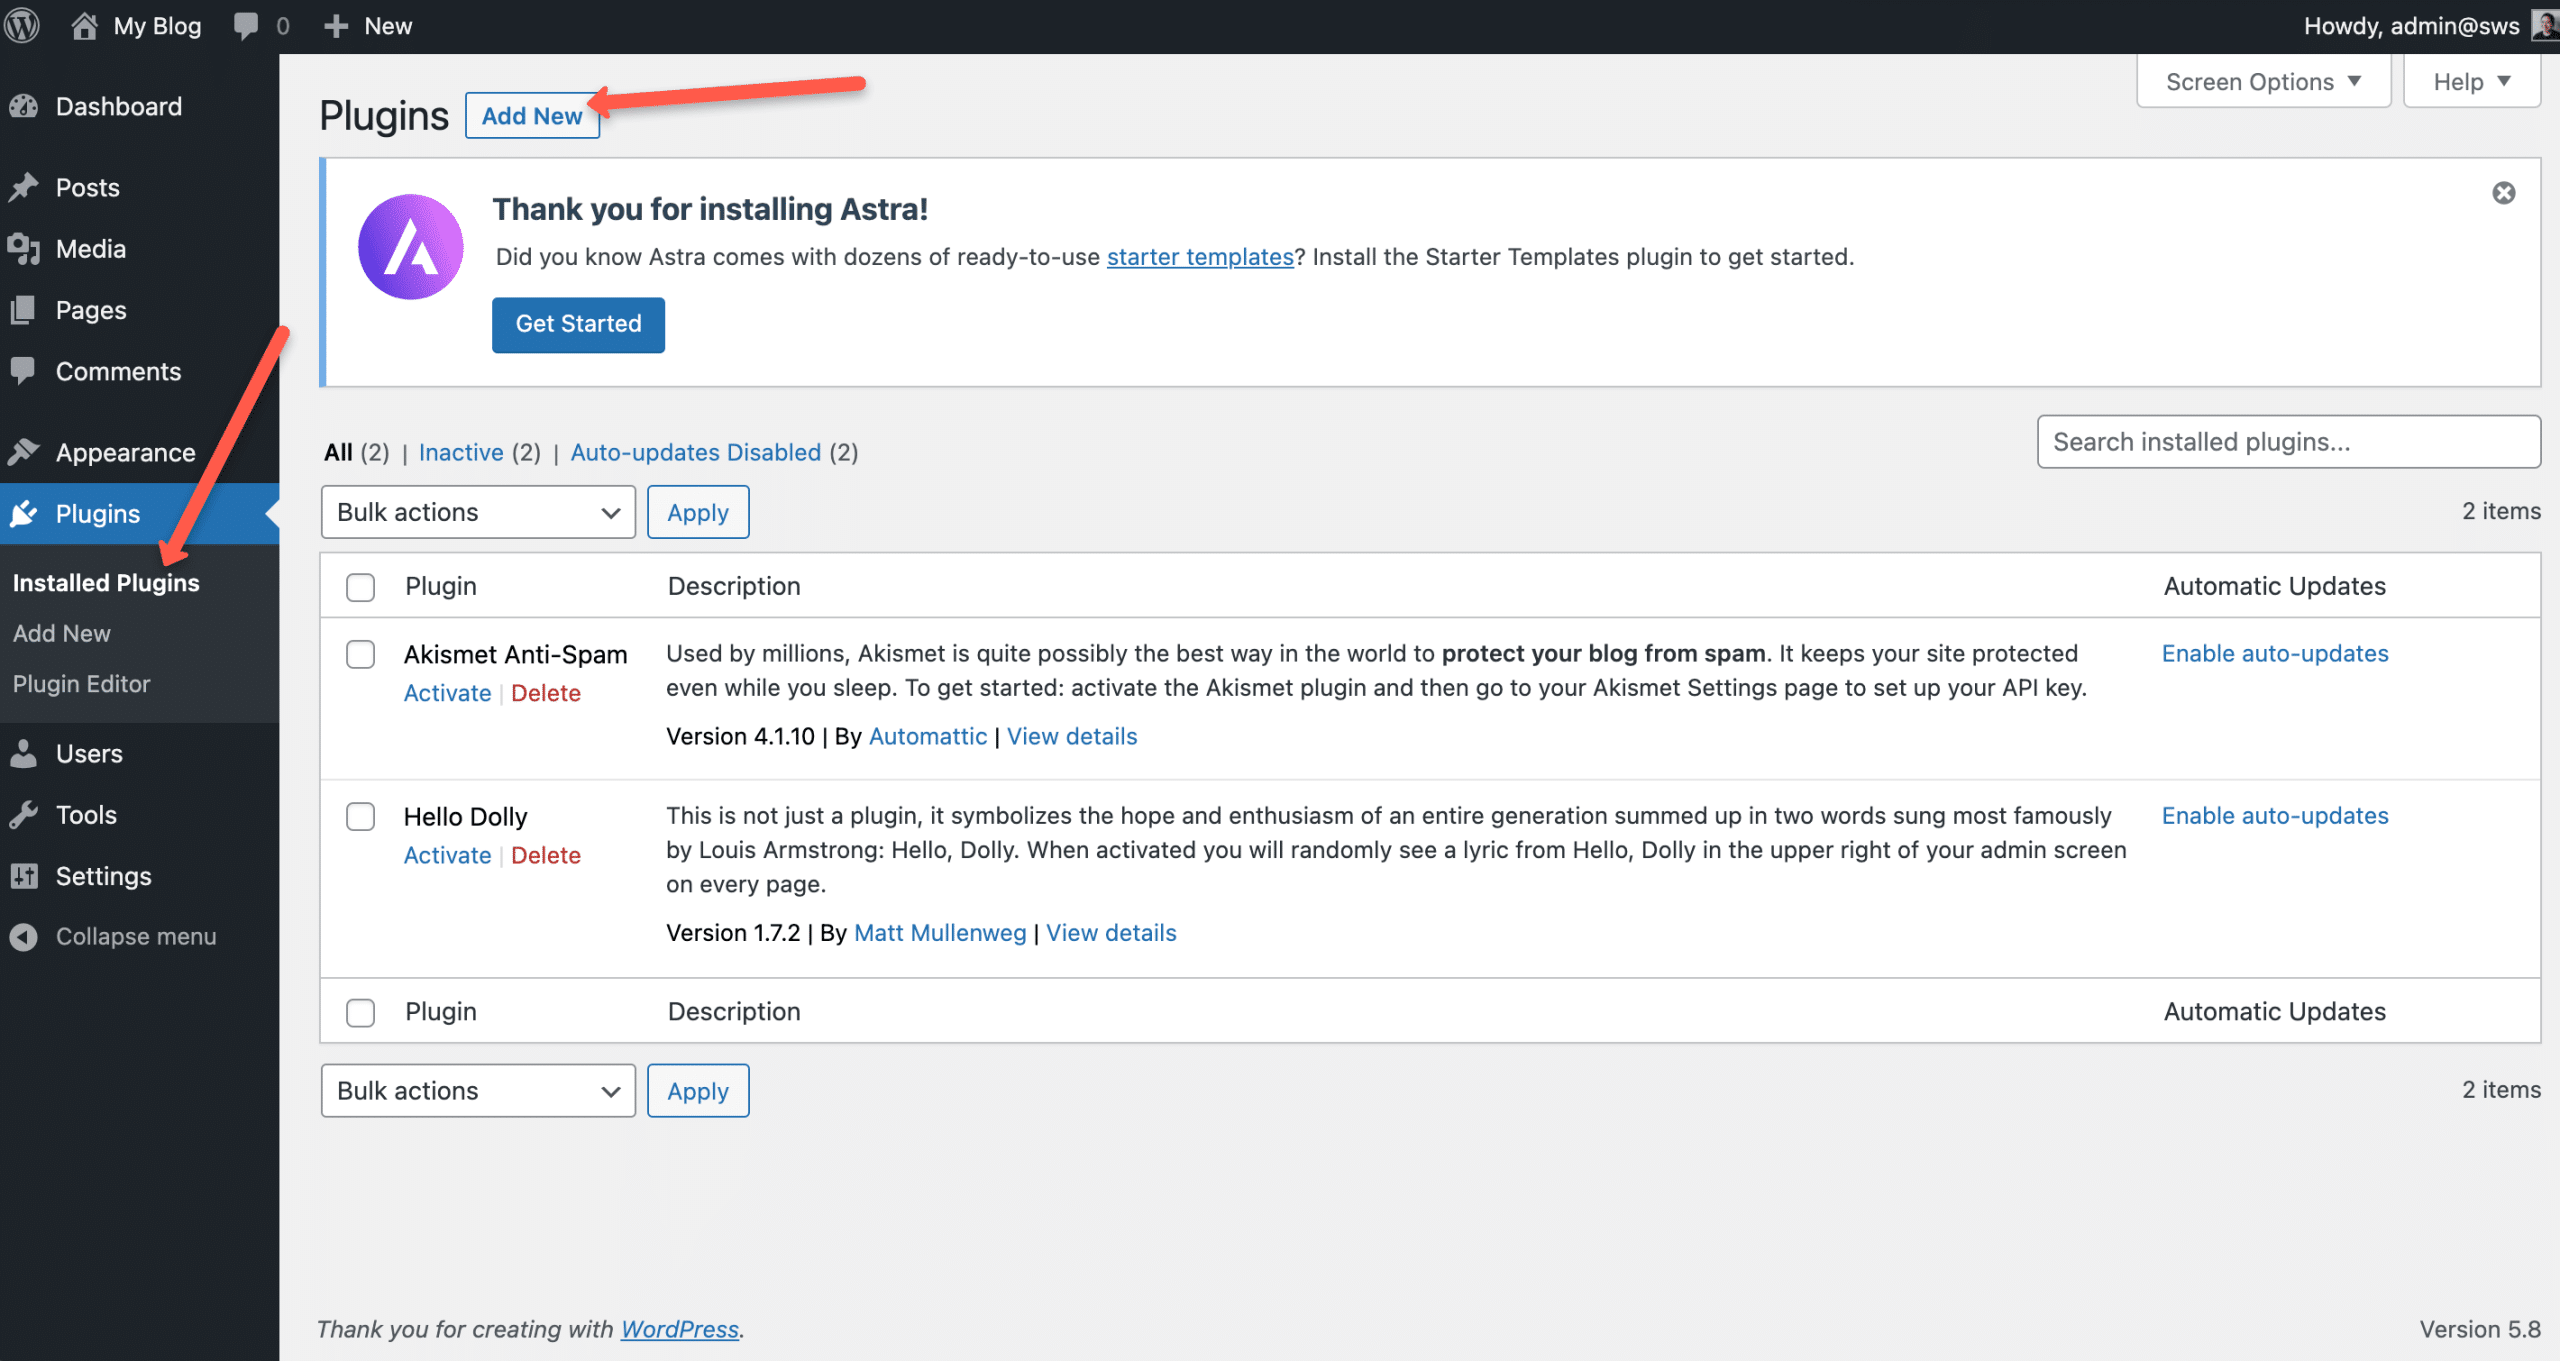Viewport: 2560px width, 1361px height.
Task: Open Plugin Editor submenu item
Action: pos(81,684)
